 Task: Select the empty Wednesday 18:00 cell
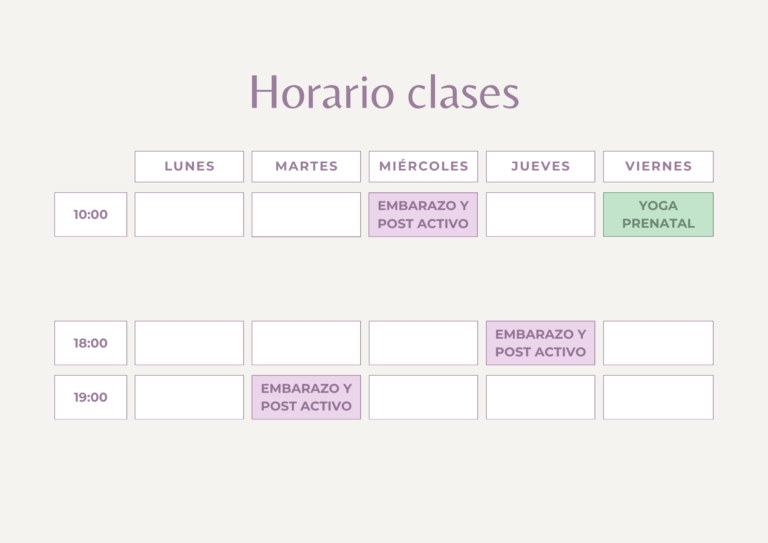(x=423, y=343)
